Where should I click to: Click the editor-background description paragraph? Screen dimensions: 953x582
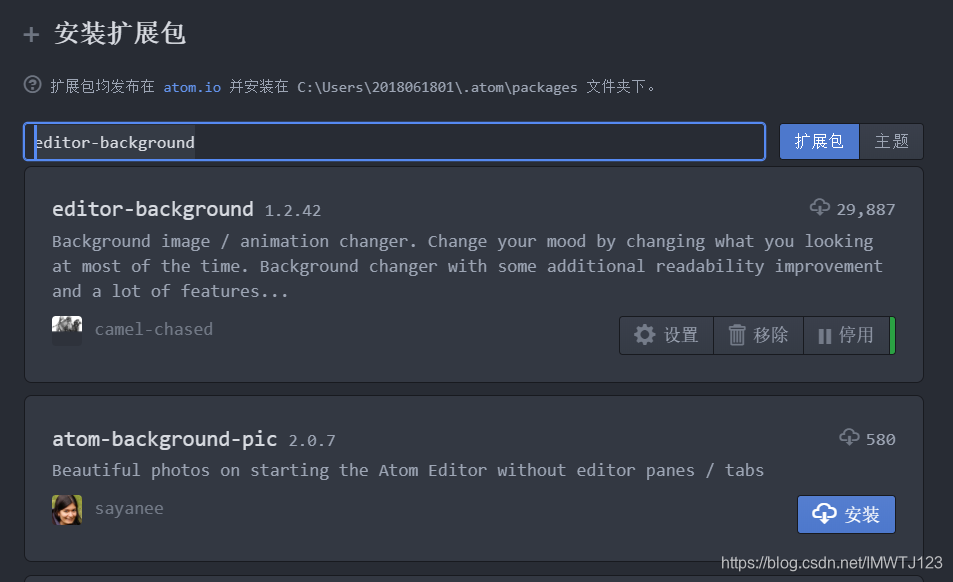click(x=467, y=266)
